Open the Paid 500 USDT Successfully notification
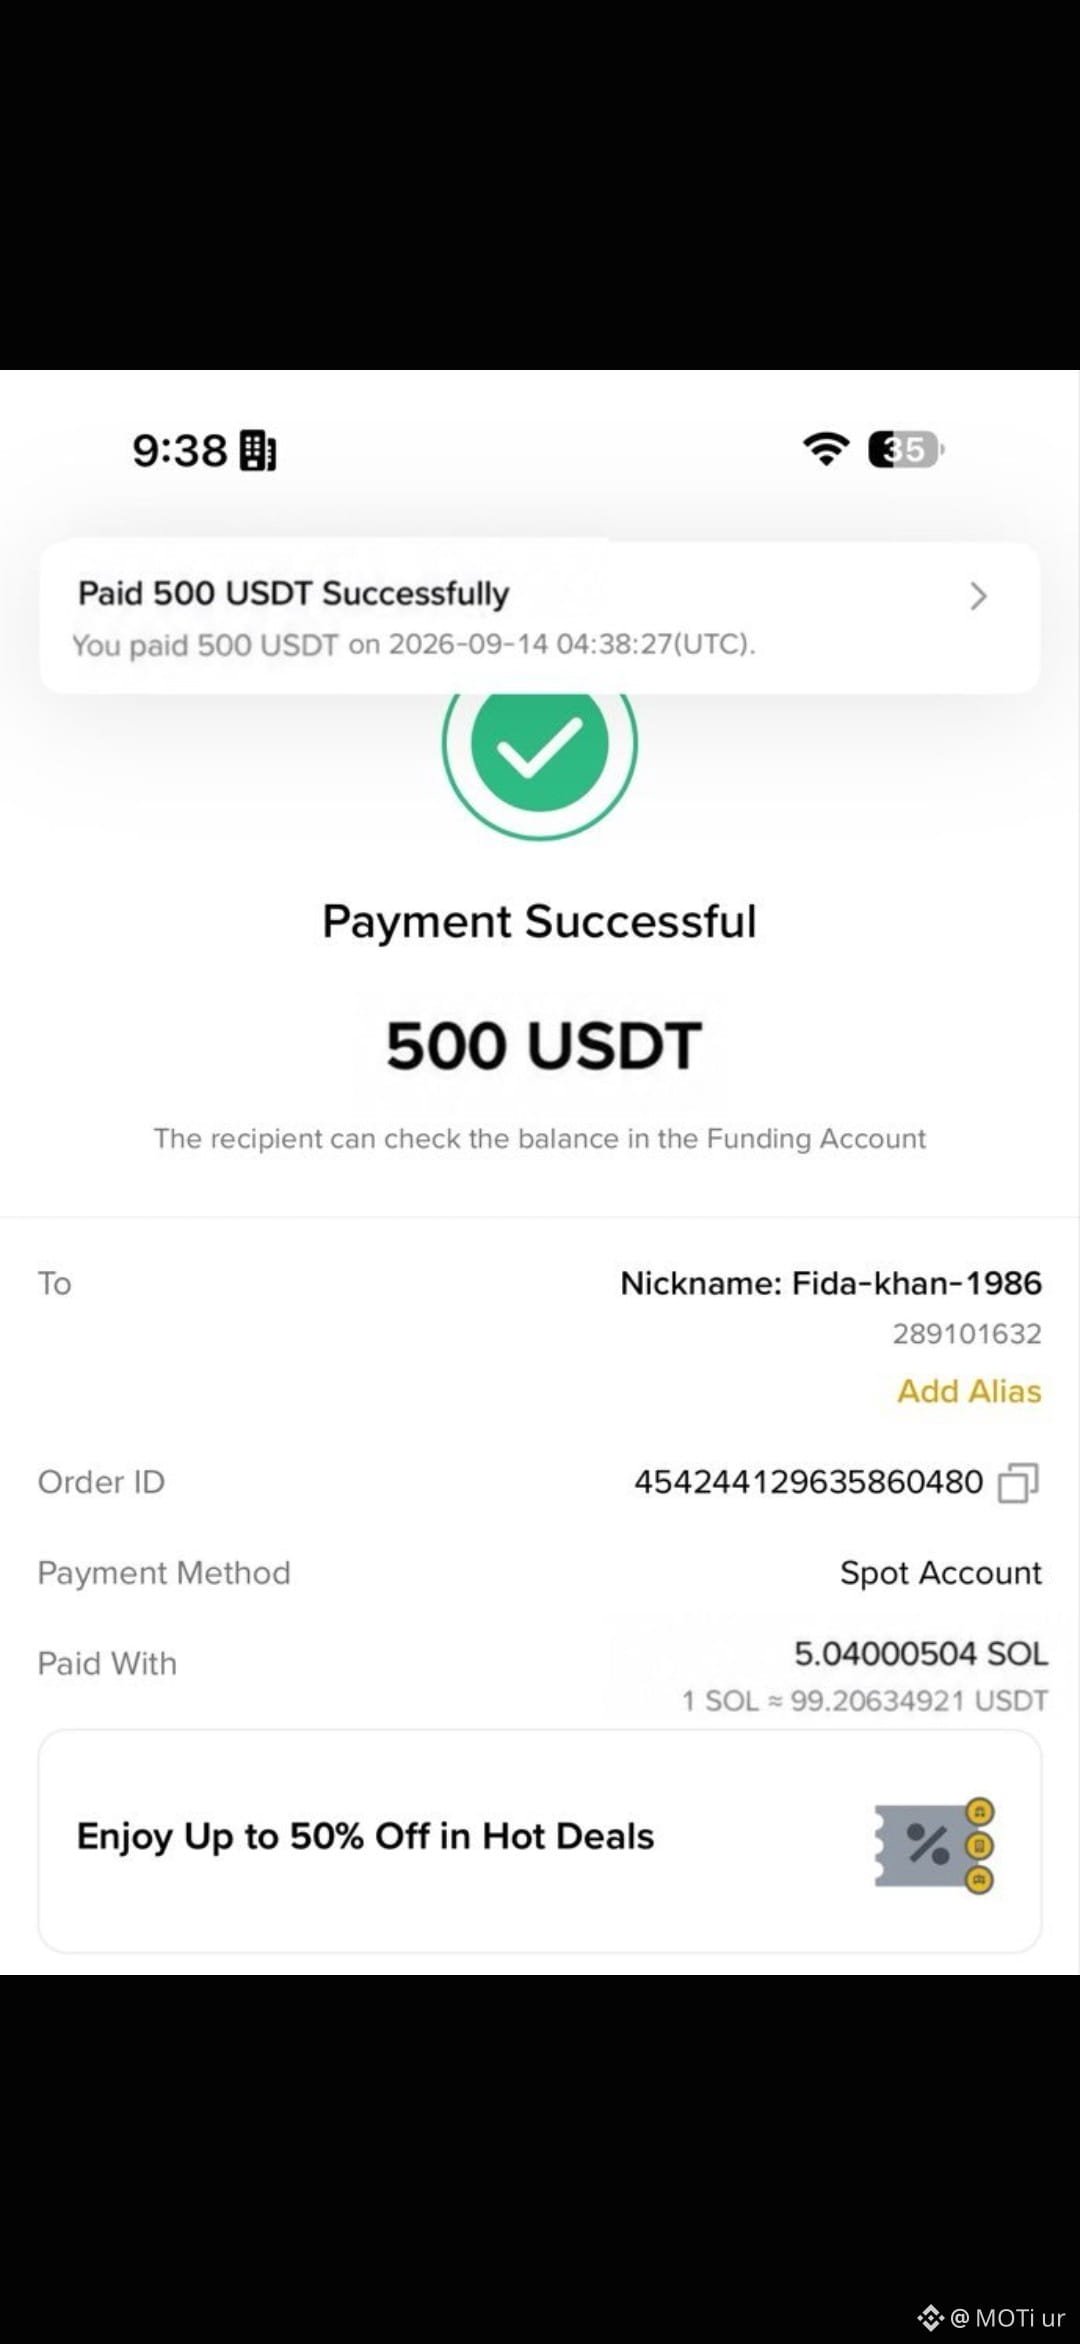This screenshot has height=2344, width=1080. (540, 617)
